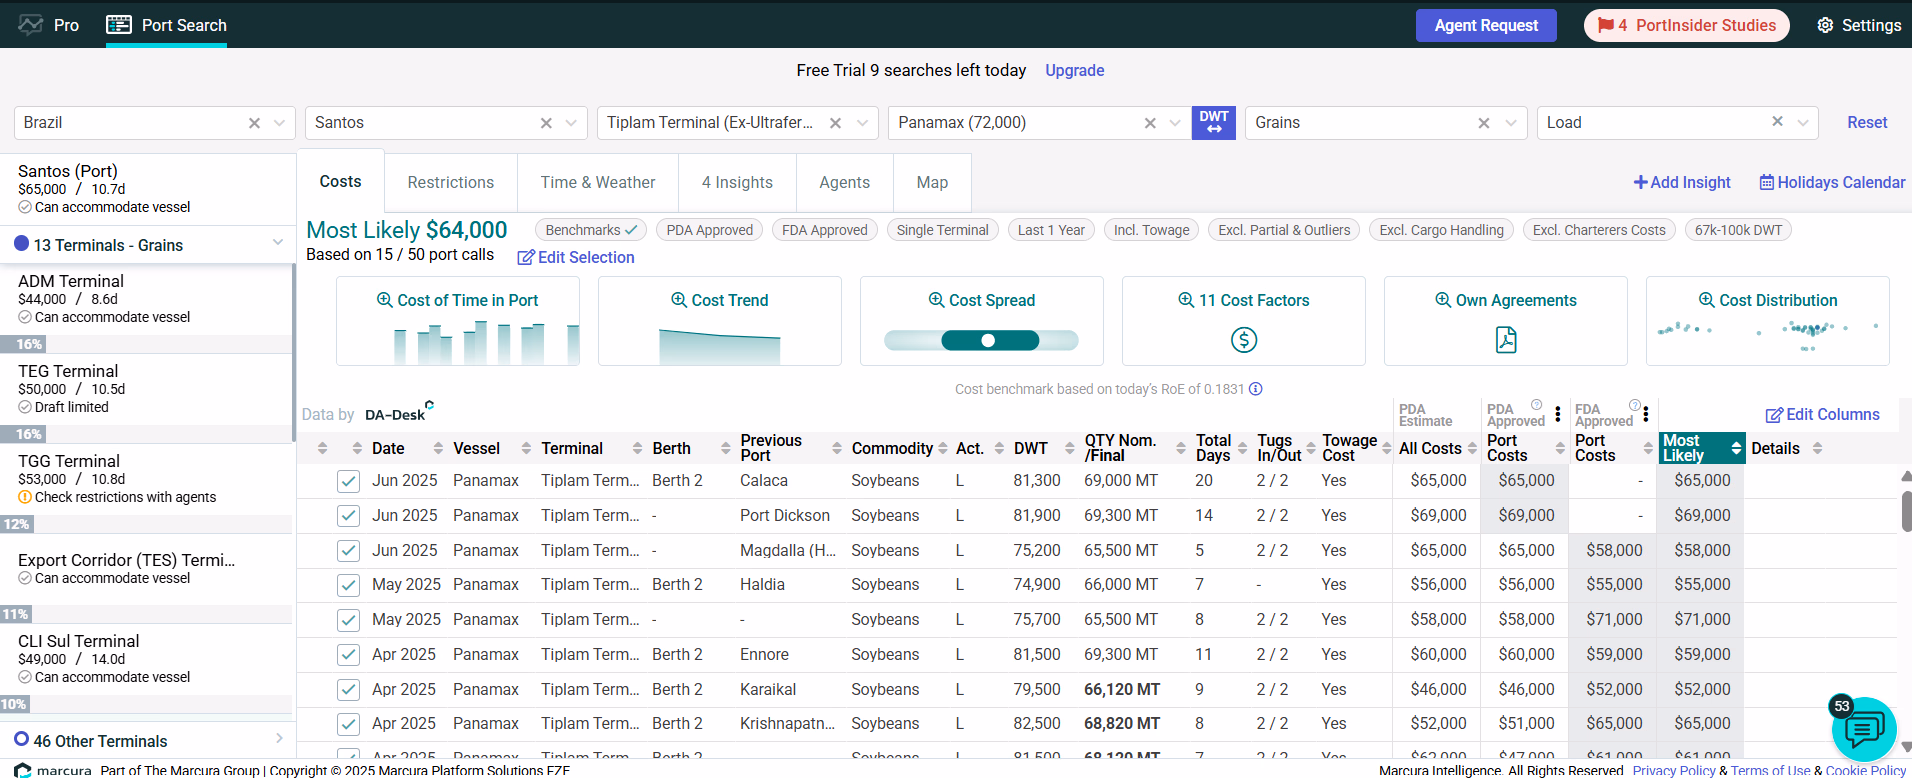This screenshot has width=1912, height=778.
Task: Uncheck the Calaca Jun 2025 row checkbox
Action: pyautogui.click(x=348, y=481)
